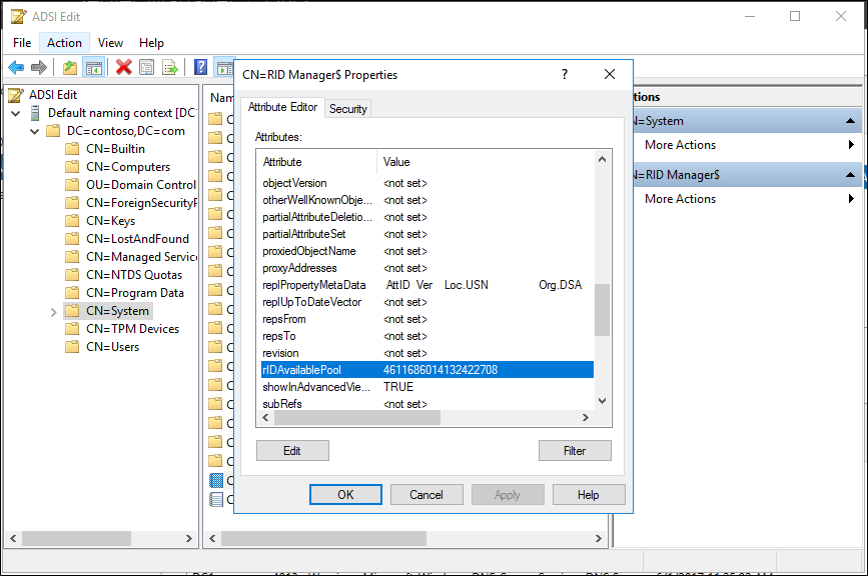Viewport: 868px width, 576px height.
Task: Click the dialog's question mark help button
Action: pos(564,74)
